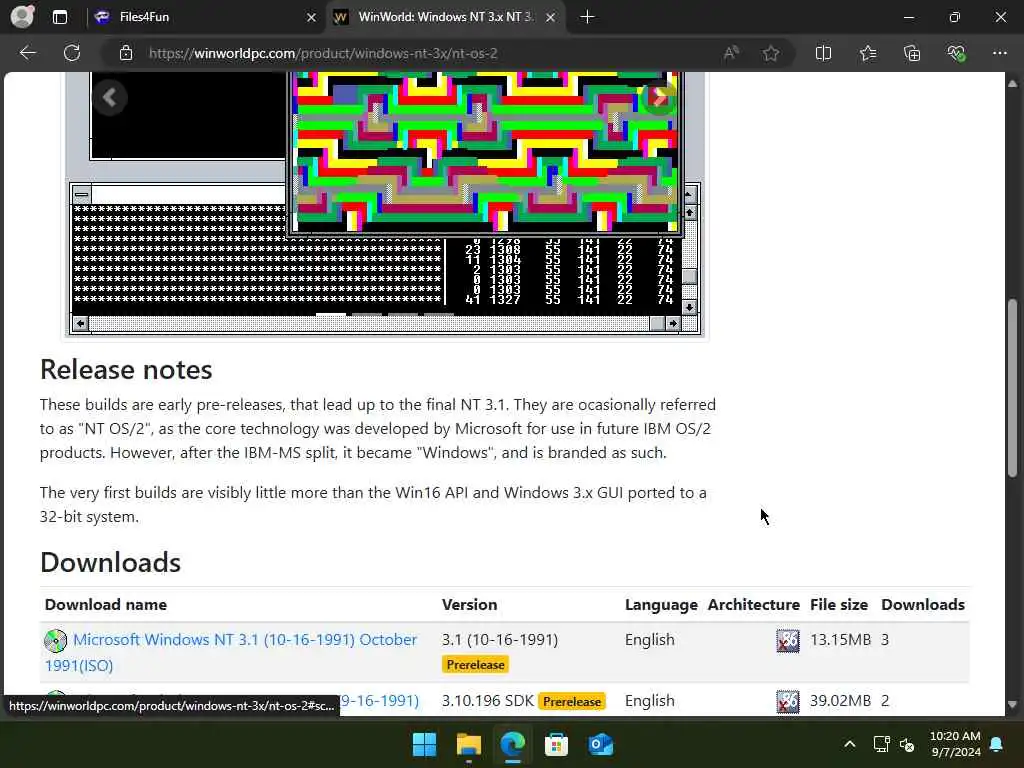Image resolution: width=1024 pixels, height=768 pixels.
Task: Select the 'Version' column header
Action: click(470, 605)
